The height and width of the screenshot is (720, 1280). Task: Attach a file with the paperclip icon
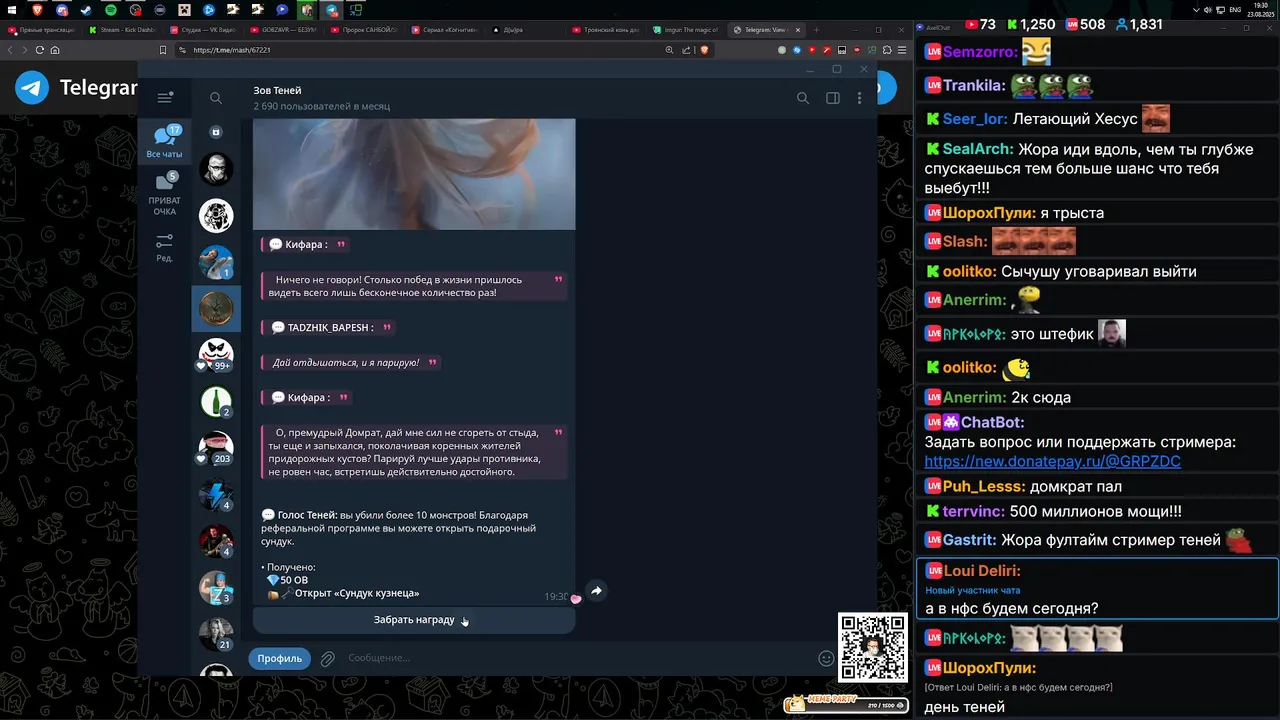(327, 658)
